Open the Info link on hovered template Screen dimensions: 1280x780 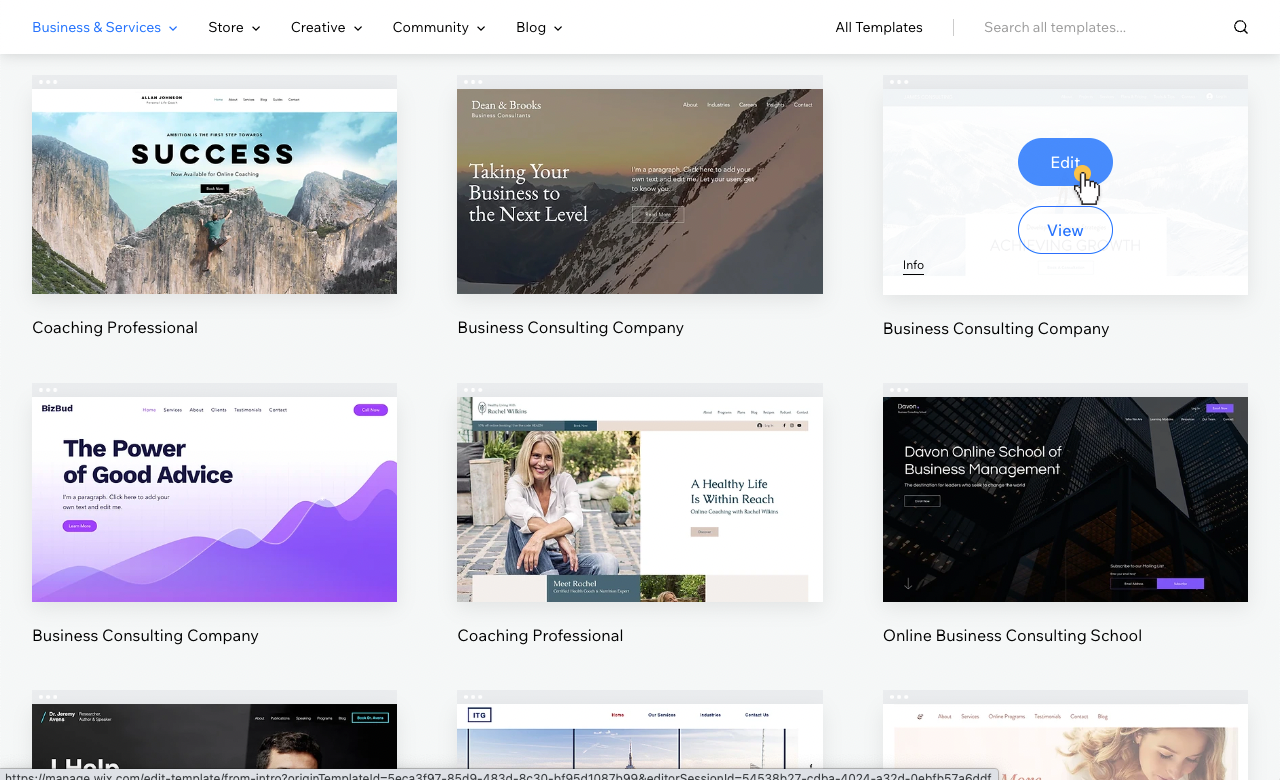click(913, 265)
